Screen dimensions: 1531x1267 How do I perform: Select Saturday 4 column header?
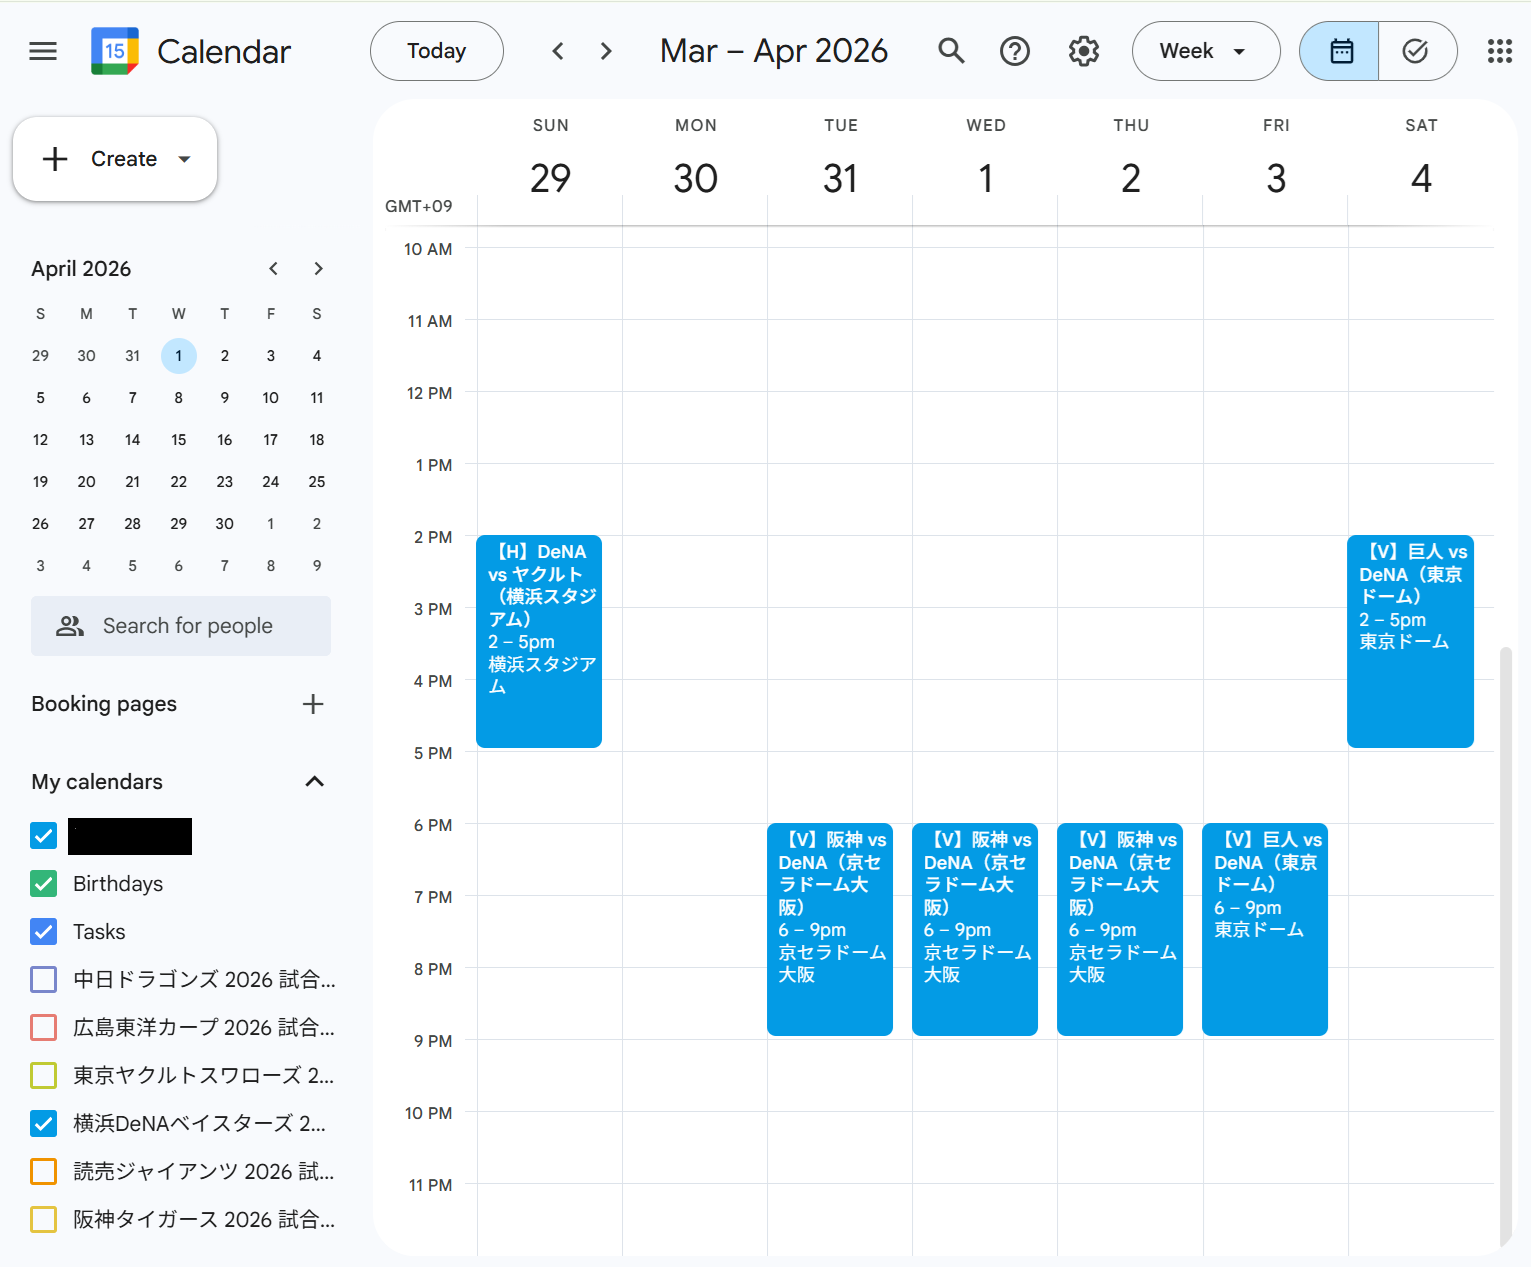[1420, 178]
